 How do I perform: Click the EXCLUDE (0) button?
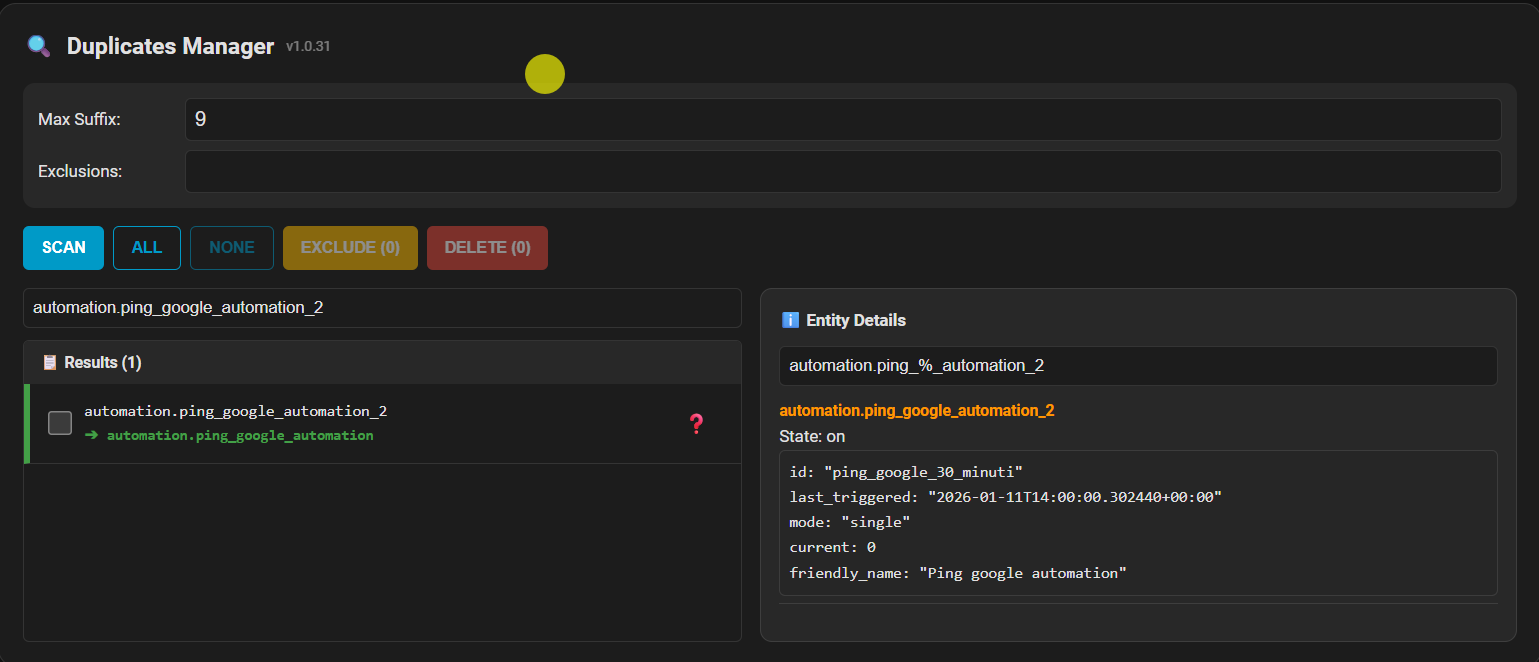click(x=350, y=248)
